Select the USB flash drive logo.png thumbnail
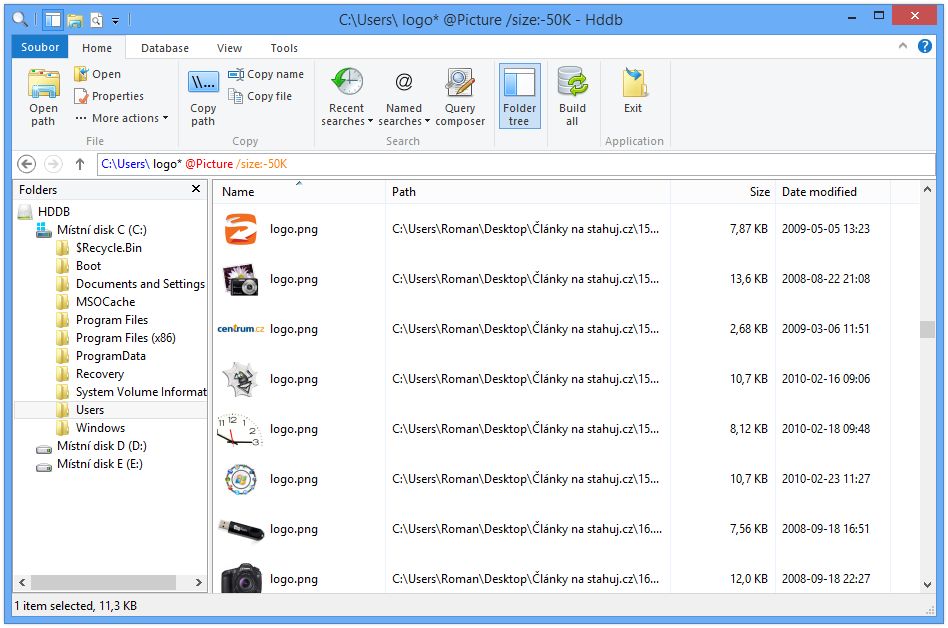The height and width of the screenshot is (628, 948). [x=241, y=529]
